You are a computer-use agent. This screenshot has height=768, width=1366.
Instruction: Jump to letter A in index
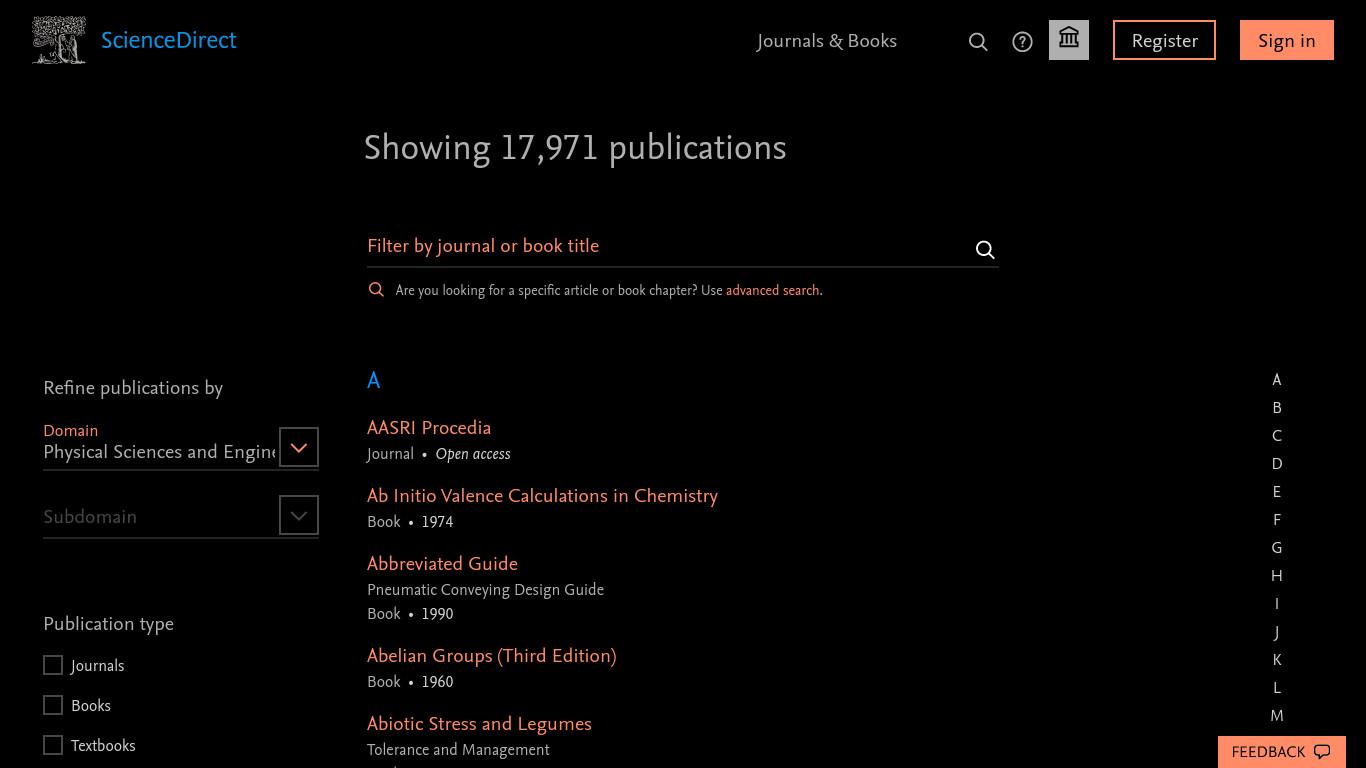[x=1276, y=380]
